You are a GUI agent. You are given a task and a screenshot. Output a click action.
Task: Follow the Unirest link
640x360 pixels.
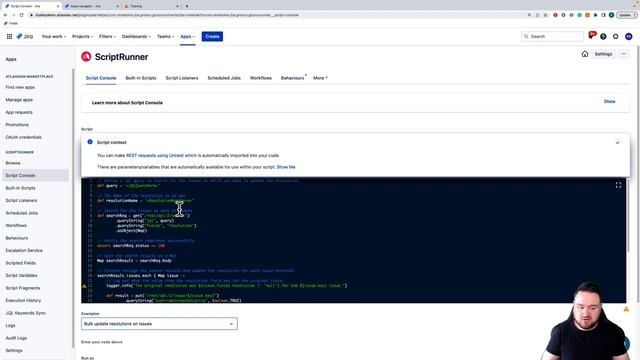click(x=176, y=156)
